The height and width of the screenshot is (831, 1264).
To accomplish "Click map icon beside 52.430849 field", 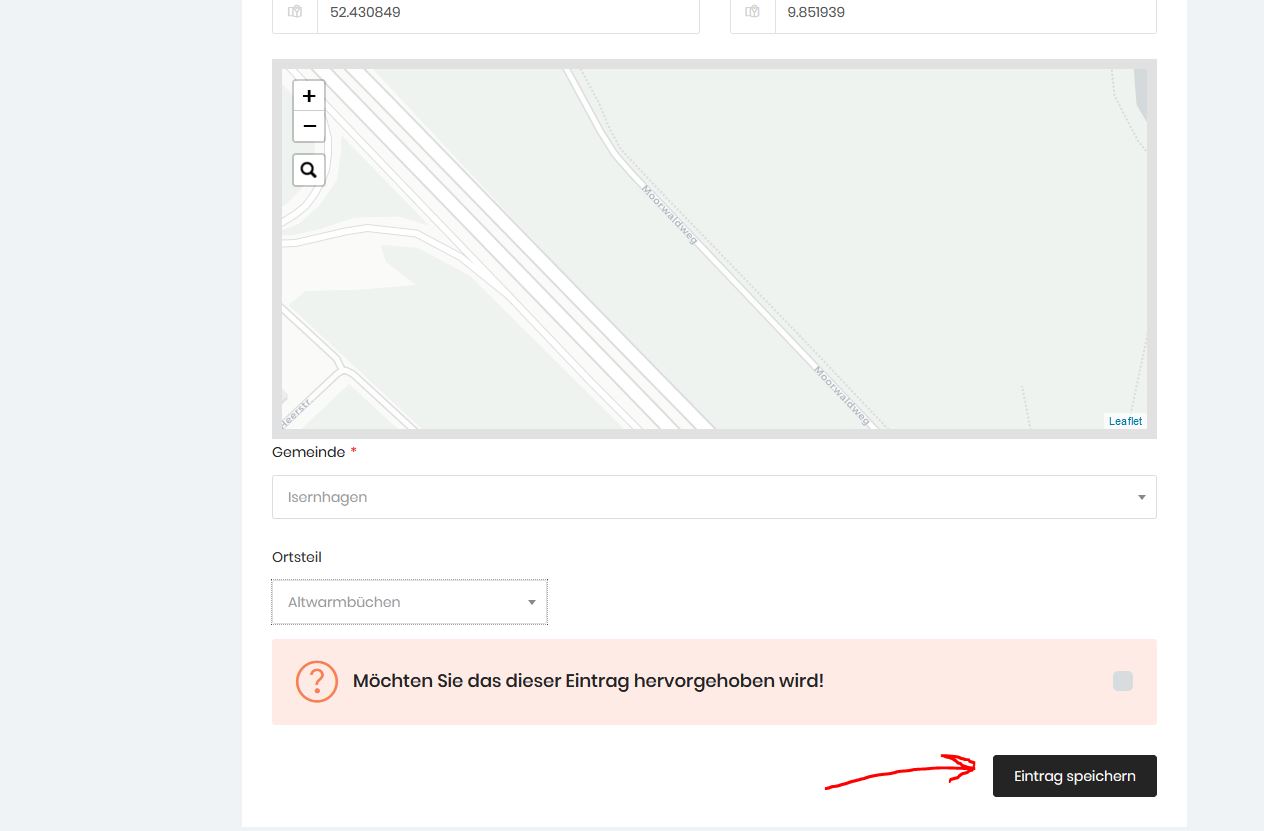I will (295, 13).
